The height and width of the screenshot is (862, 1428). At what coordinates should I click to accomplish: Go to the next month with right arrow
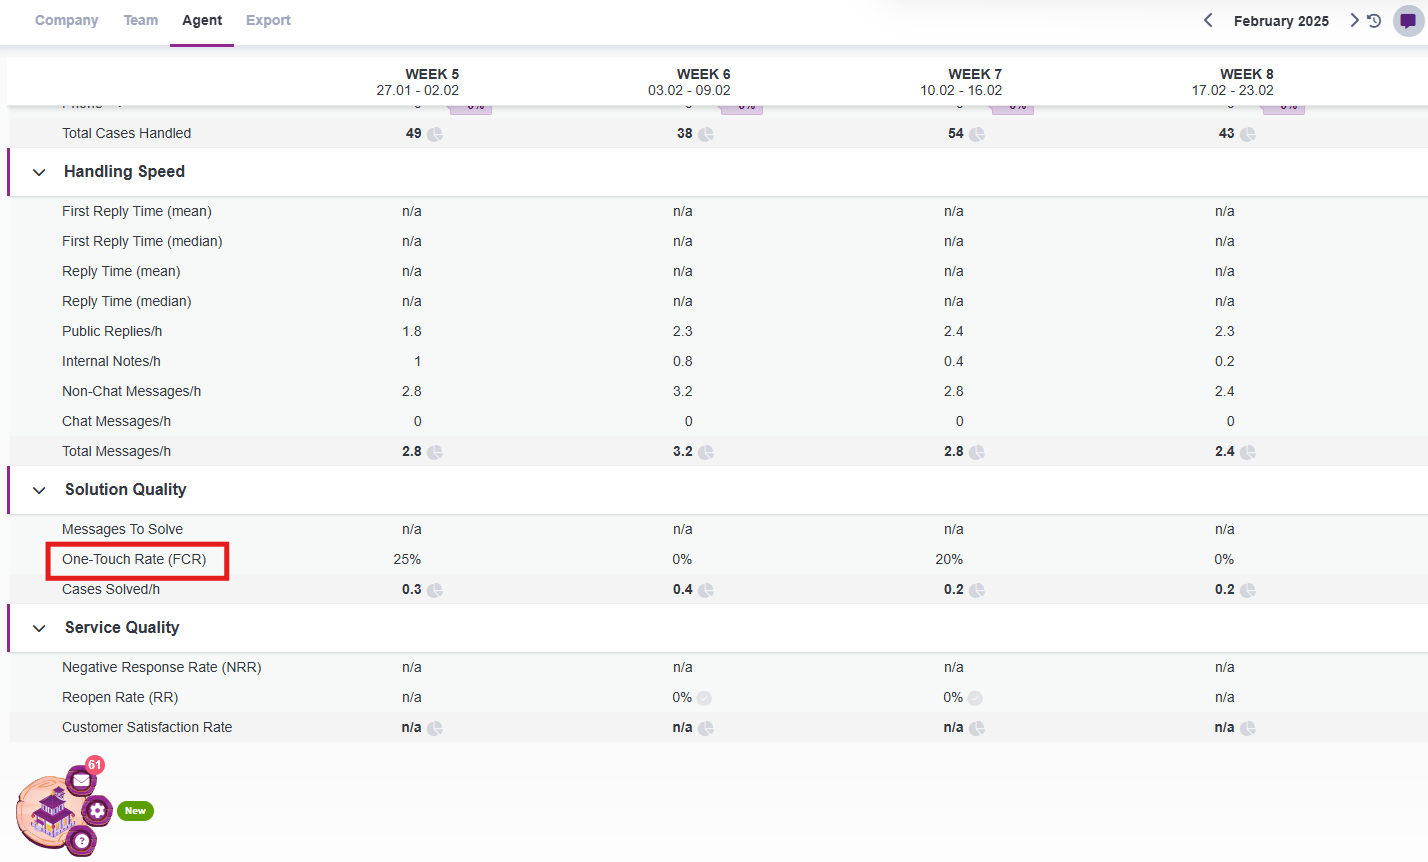[x=1354, y=20]
